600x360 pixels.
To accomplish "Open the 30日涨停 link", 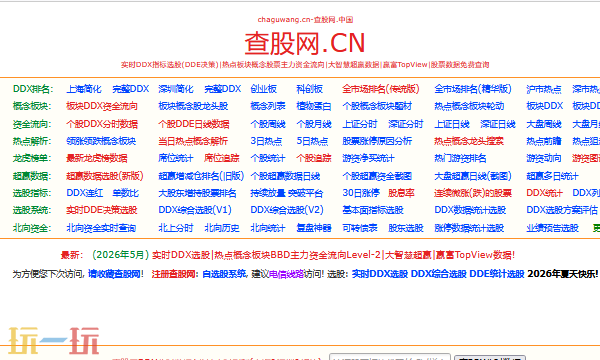I will [x=361, y=193].
